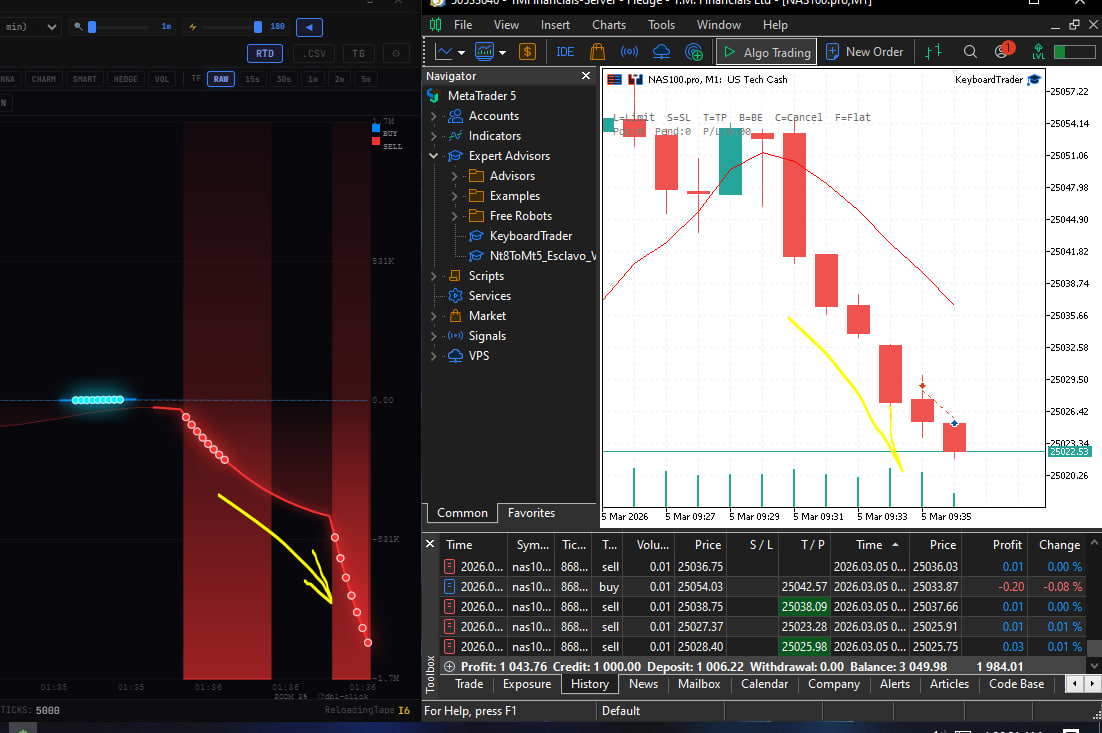The image size is (1102, 733).
Task: Click the New Order button
Action: click(x=864, y=52)
